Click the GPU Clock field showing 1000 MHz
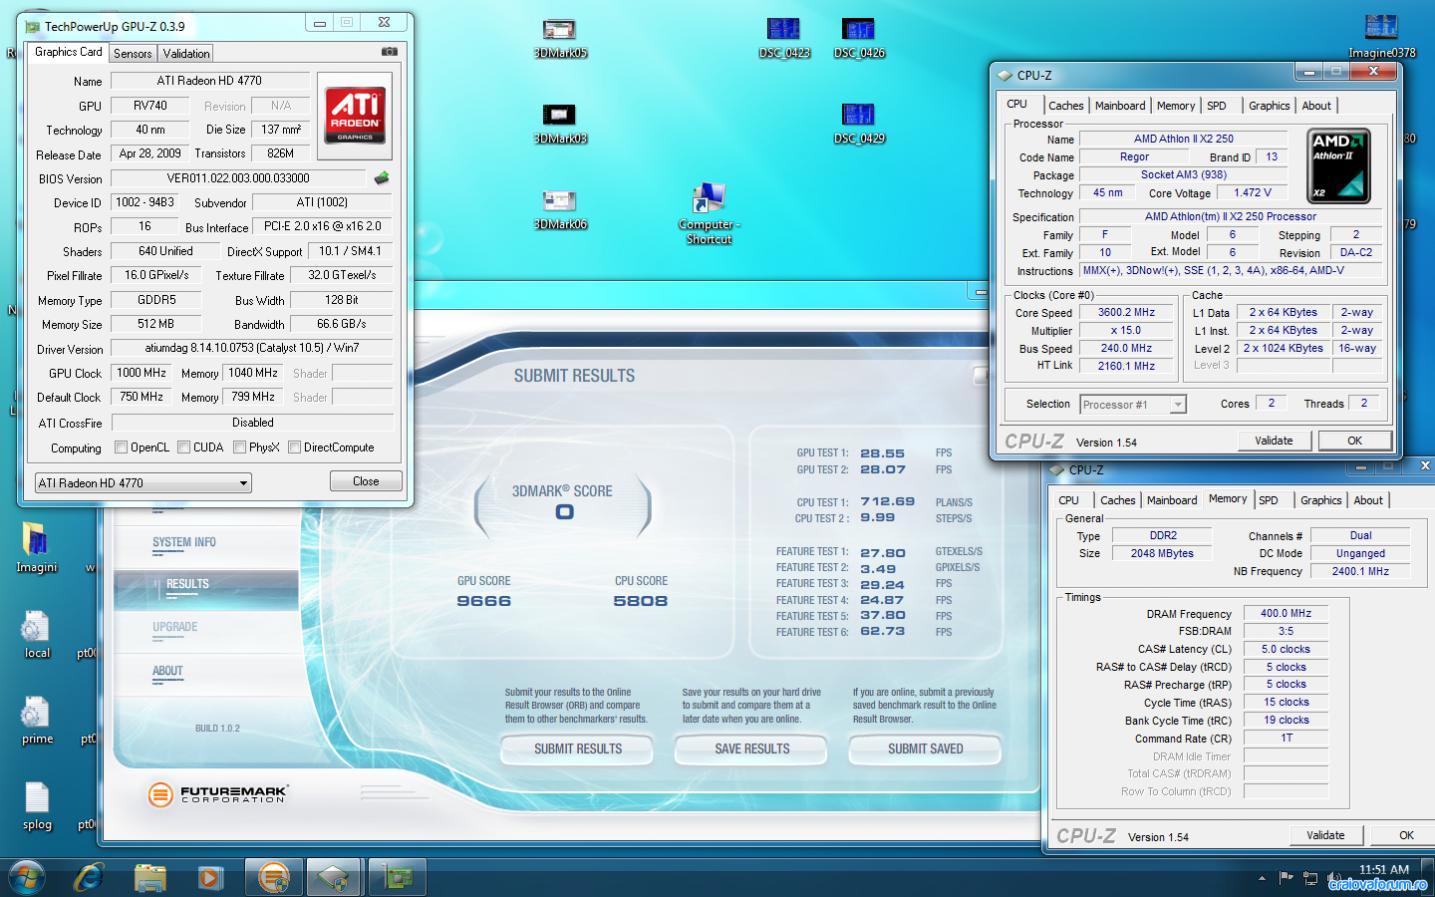This screenshot has width=1435, height=897. coord(142,373)
